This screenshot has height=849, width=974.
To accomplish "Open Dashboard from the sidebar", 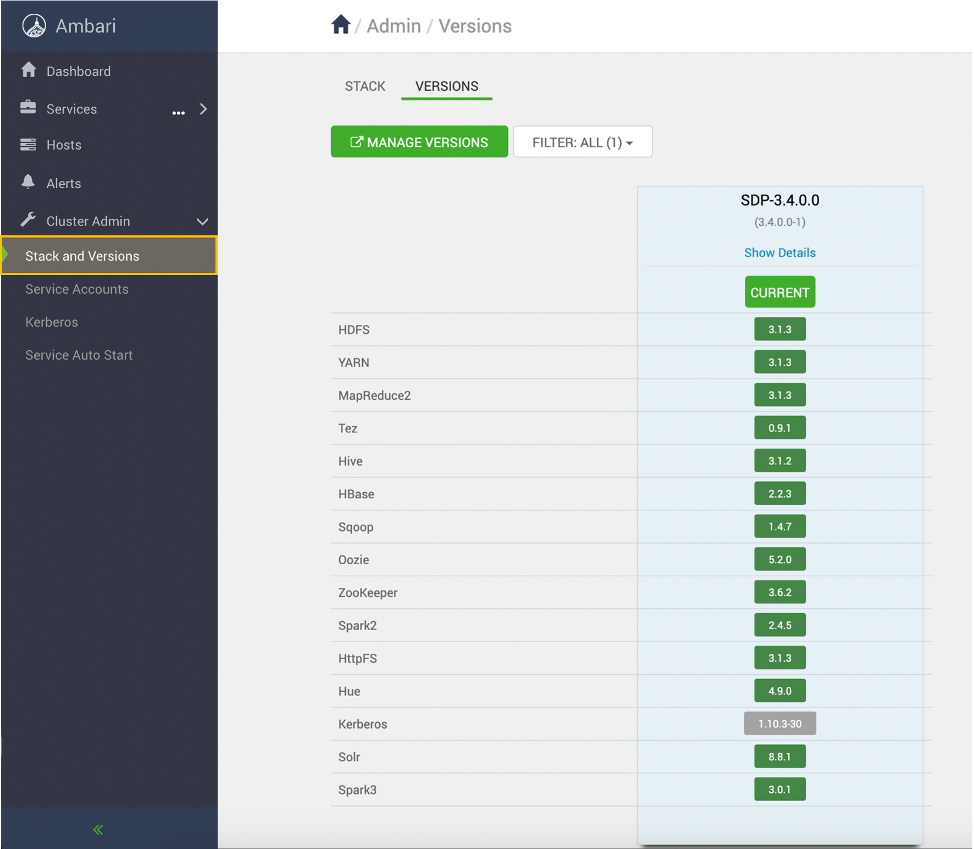I will pyautogui.click(x=78, y=71).
